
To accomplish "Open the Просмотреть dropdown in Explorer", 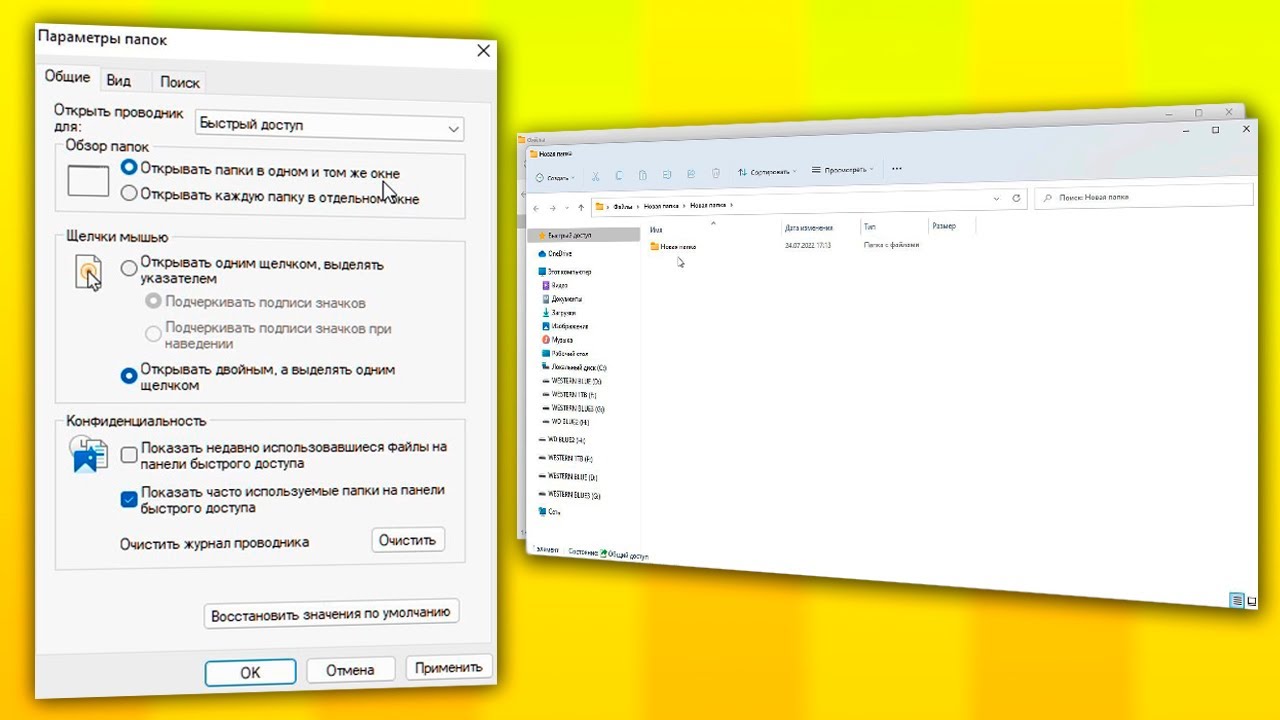I will [843, 170].
